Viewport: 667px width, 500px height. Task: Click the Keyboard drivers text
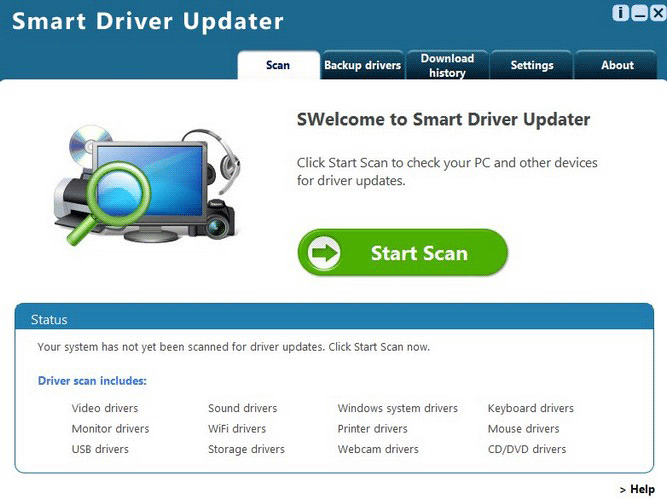(530, 409)
